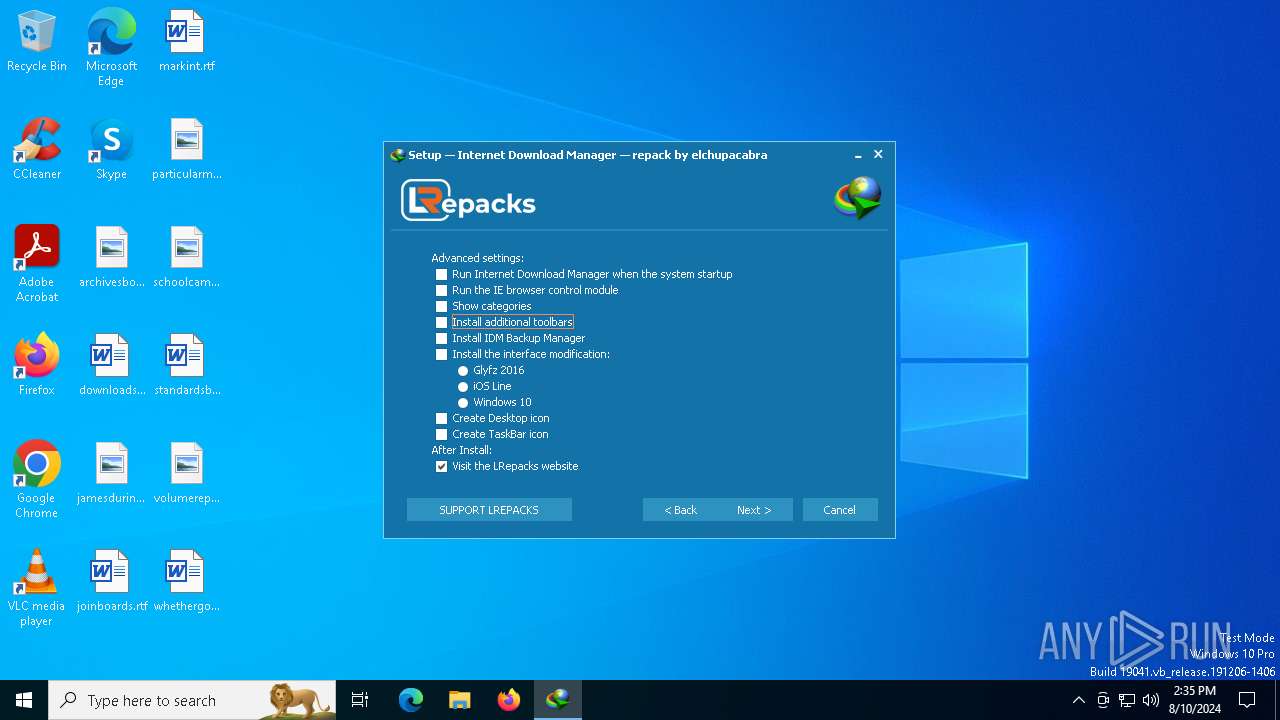This screenshot has height=720, width=1280.
Task: Open the Recycle Bin desktop icon
Action: (x=37, y=42)
